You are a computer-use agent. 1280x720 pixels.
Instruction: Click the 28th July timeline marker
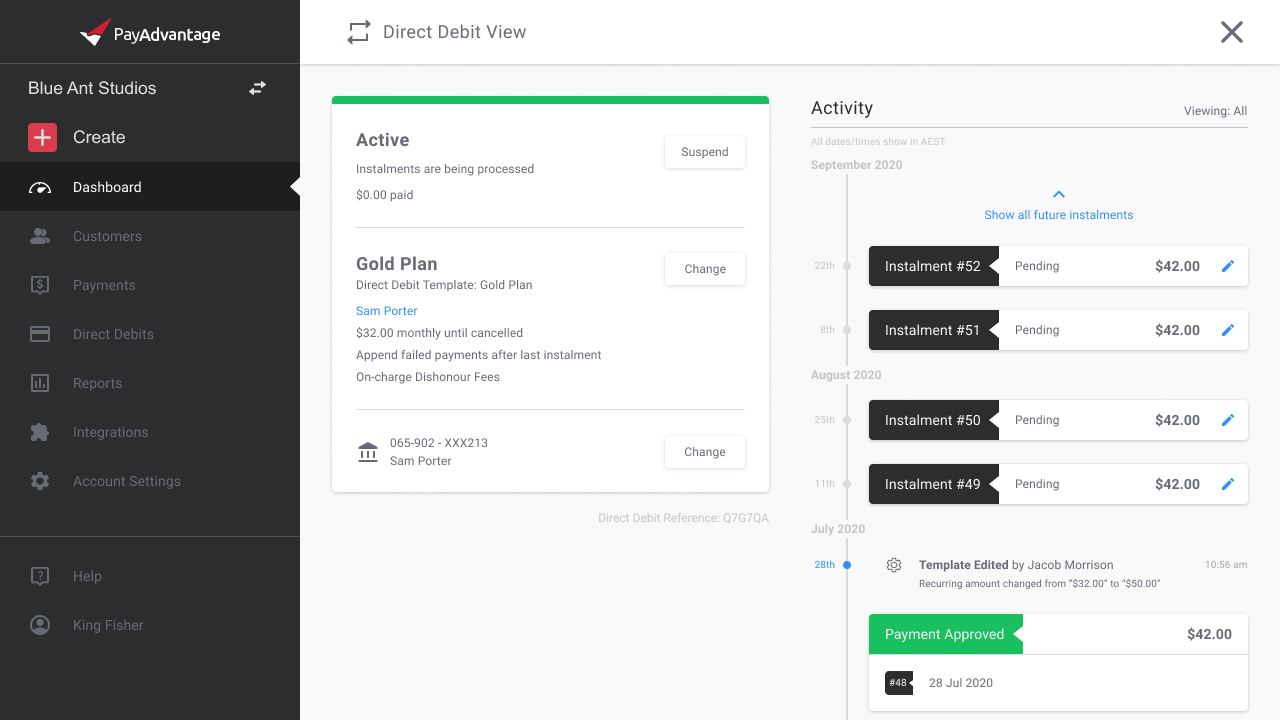coord(846,565)
